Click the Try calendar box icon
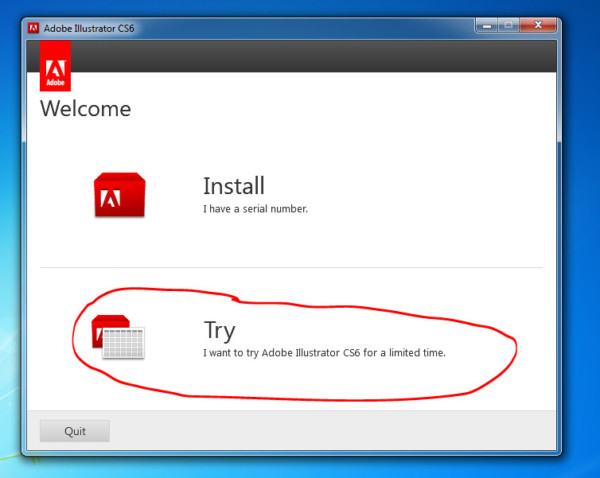The width and height of the screenshot is (600, 478). (118, 337)
